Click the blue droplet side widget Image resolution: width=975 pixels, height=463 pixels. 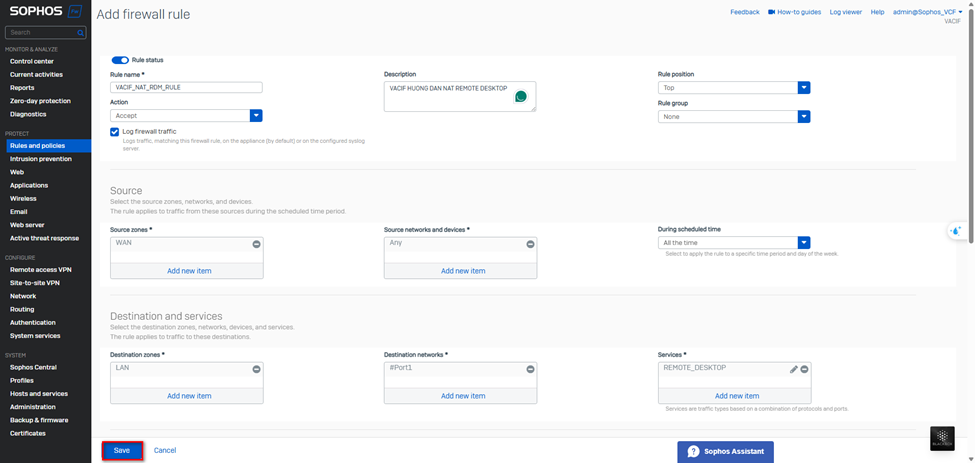click(956, 231)
